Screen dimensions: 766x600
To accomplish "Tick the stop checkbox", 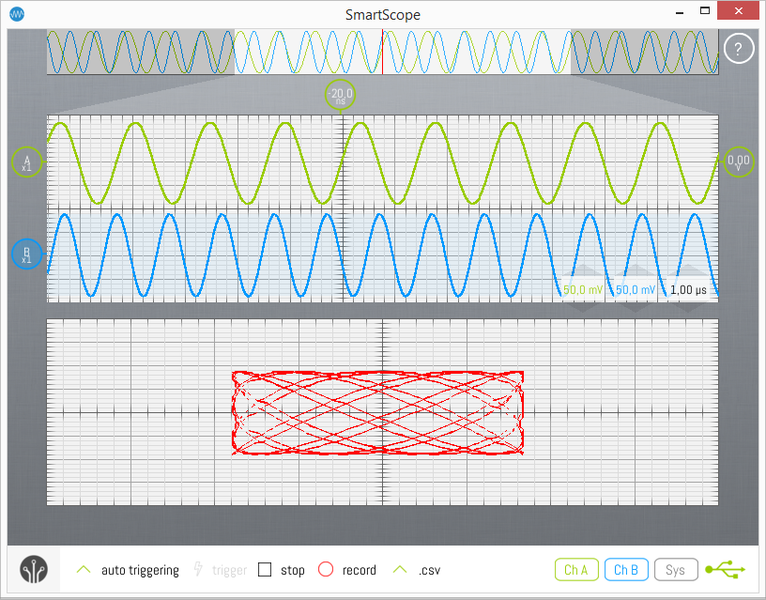I will click(265, 570).
